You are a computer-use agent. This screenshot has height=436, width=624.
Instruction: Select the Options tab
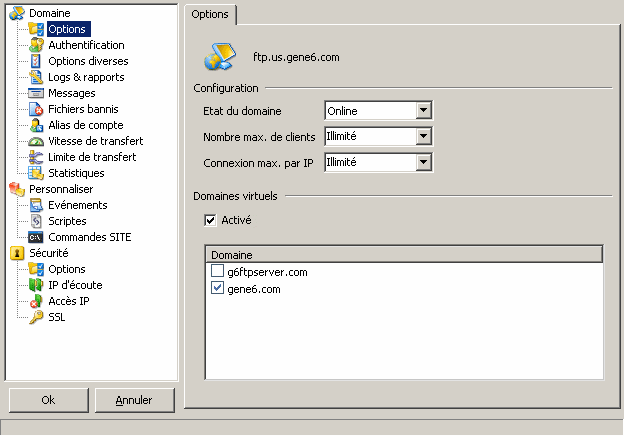(x=210, y=15)
